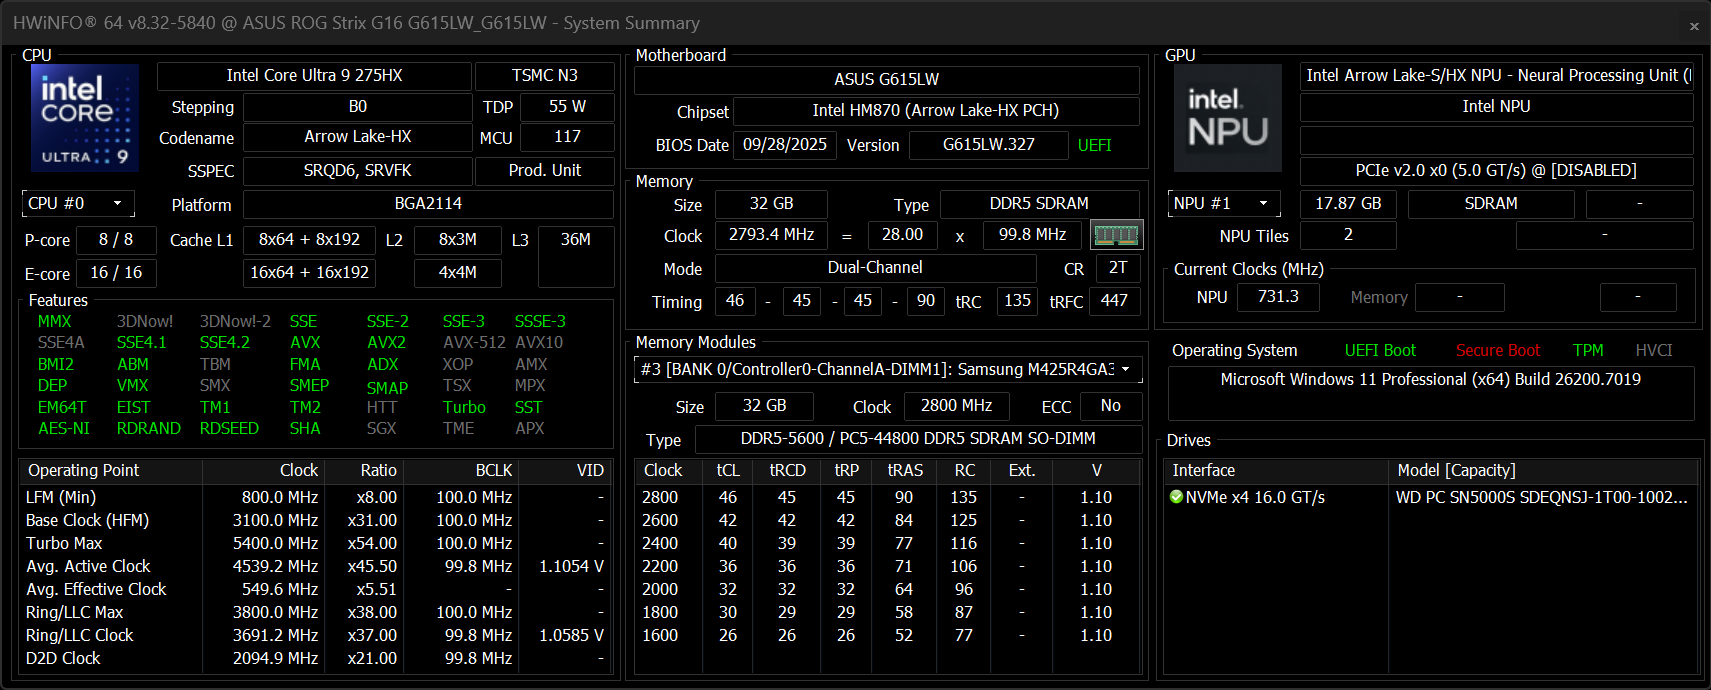
Task: Open the NPU #1 selector dropdown
Action: (1224, 204)
